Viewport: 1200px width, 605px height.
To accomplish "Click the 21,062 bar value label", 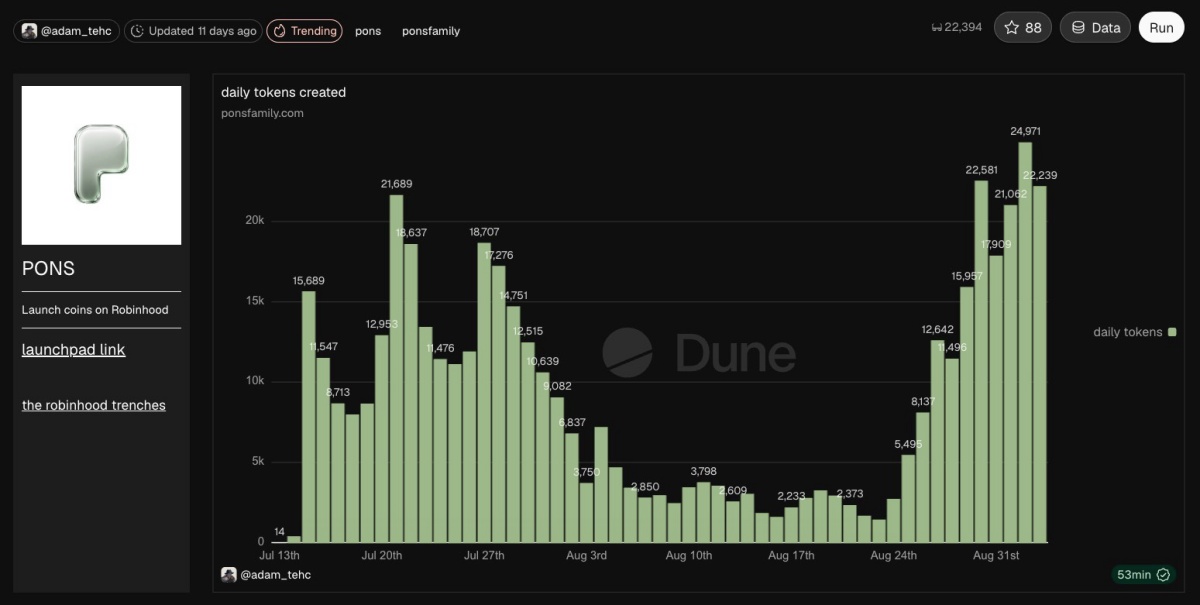I will (1011, 194).
